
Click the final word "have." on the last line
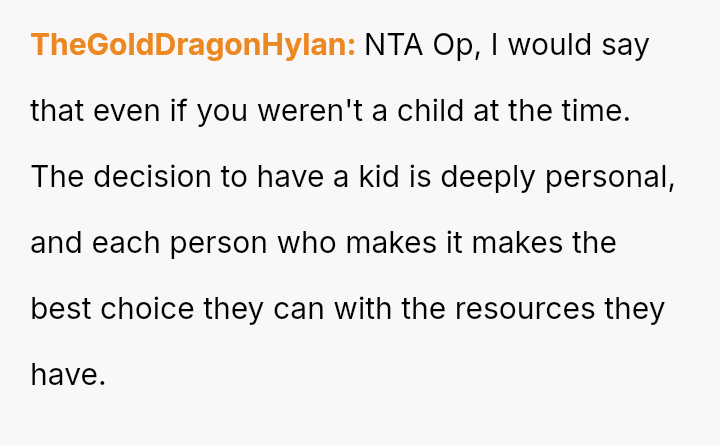tap(68, 375)
